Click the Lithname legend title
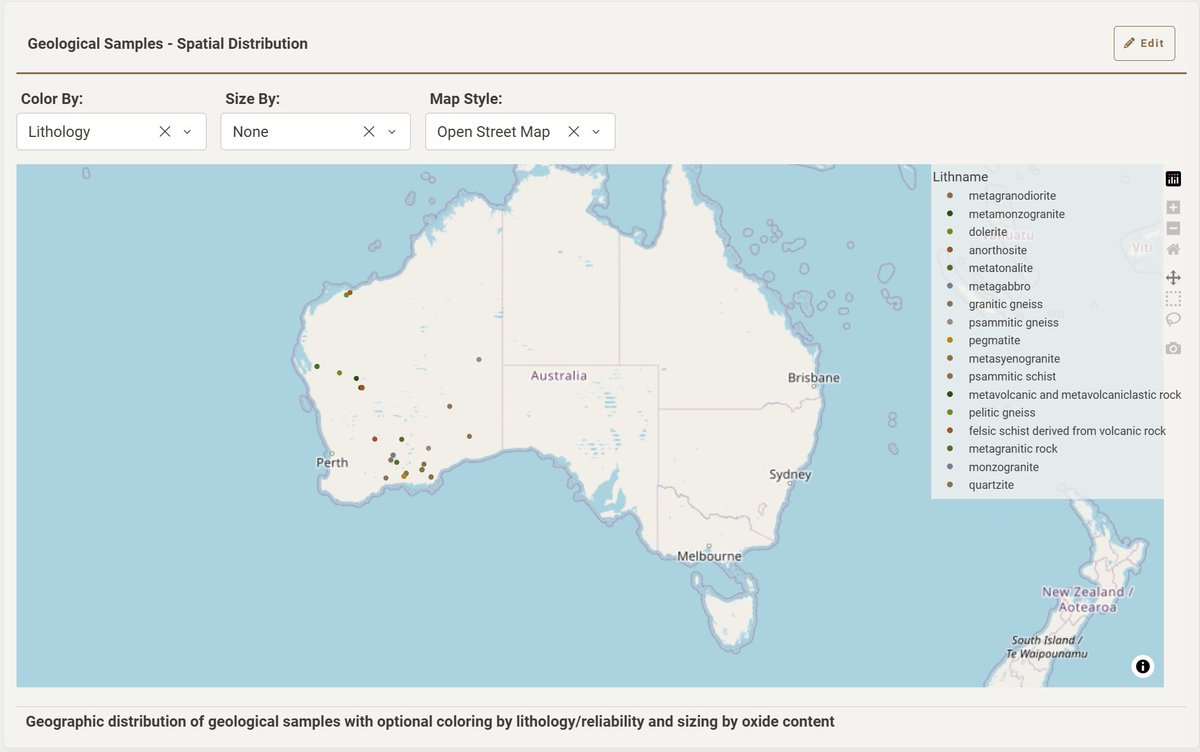1200x752 pixels. pyautogui.click(x=960, y=177)
